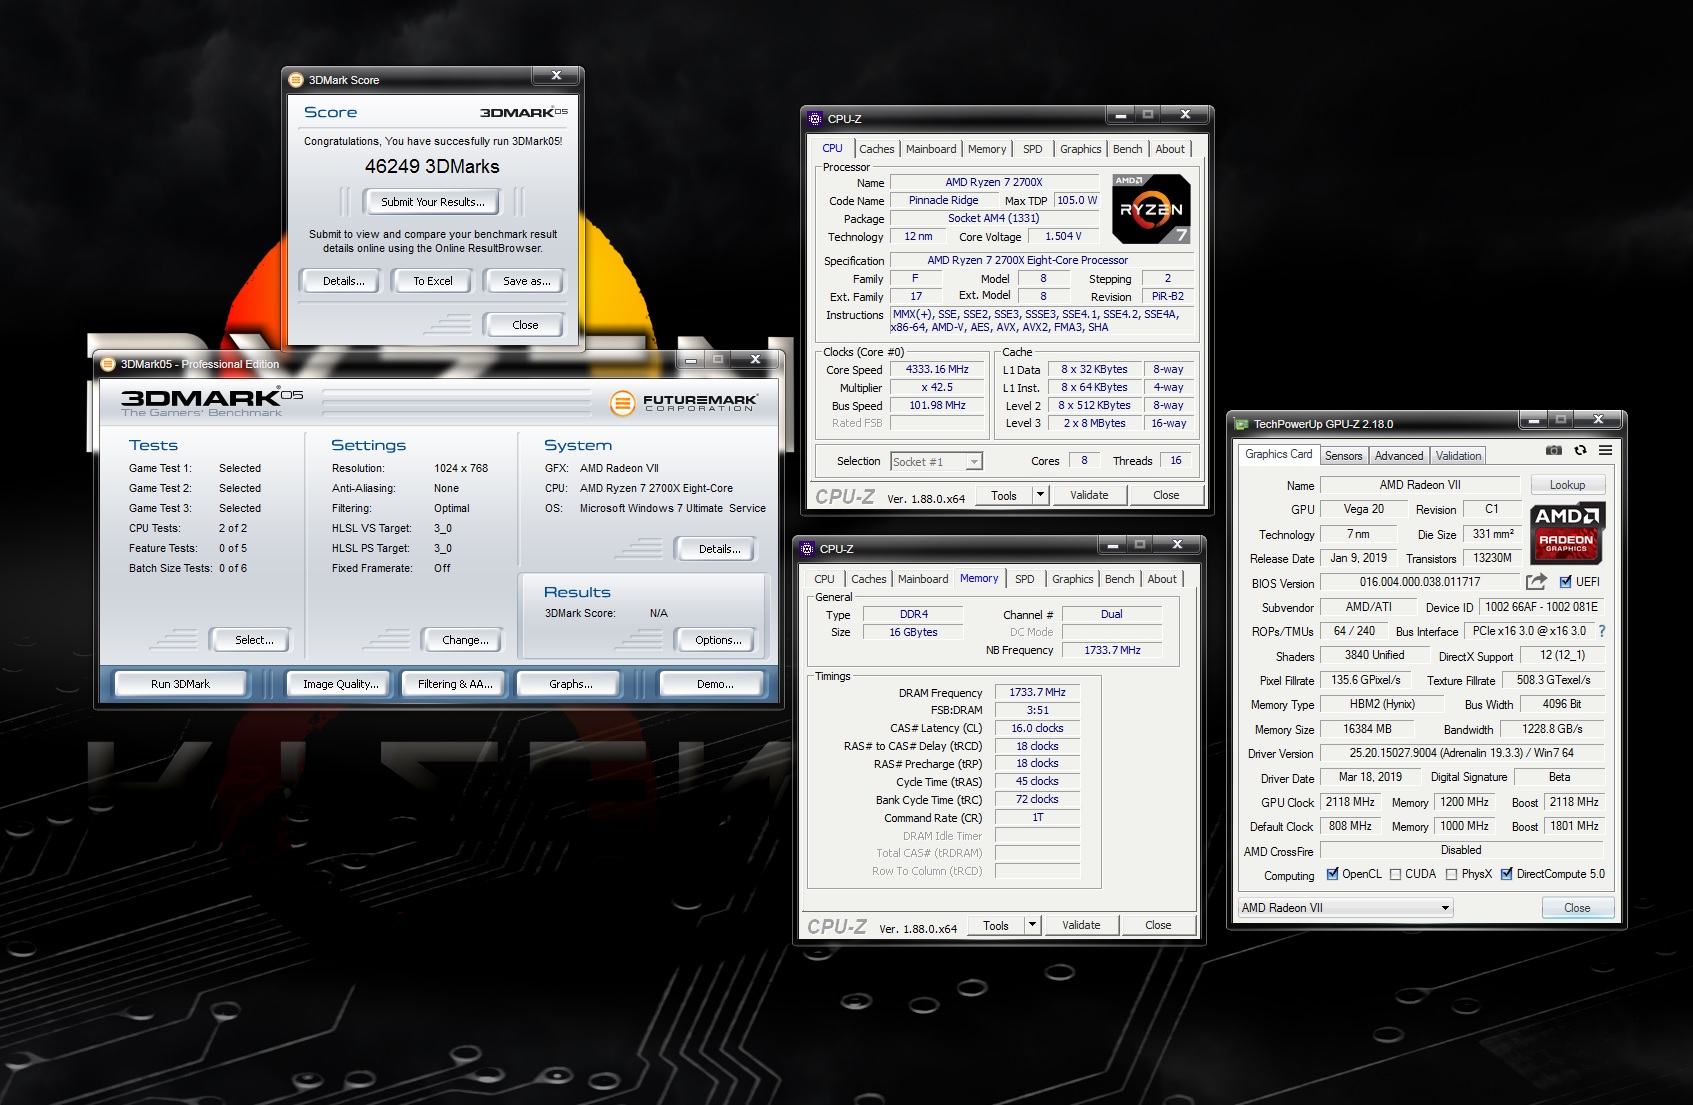Image resolution: width=1693 pixels, height=1105 pixels.
Task: Click the GPU-Z screenshot camera icon
Action: 1553,451
